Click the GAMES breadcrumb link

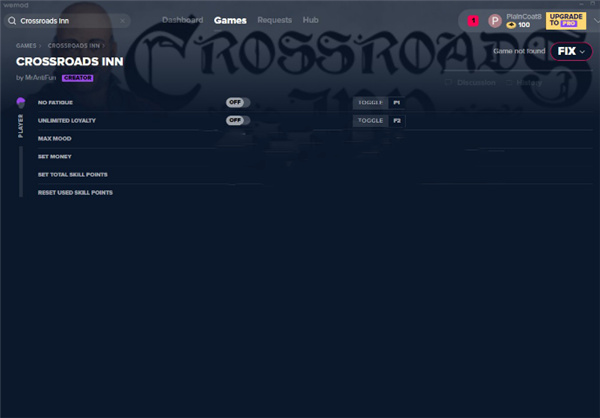[x=26, y=46]
